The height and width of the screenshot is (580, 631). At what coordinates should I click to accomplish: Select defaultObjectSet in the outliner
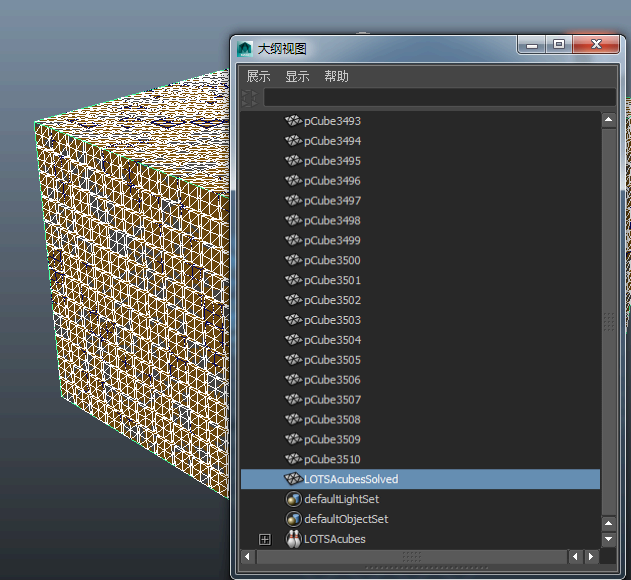click(346, 519)
